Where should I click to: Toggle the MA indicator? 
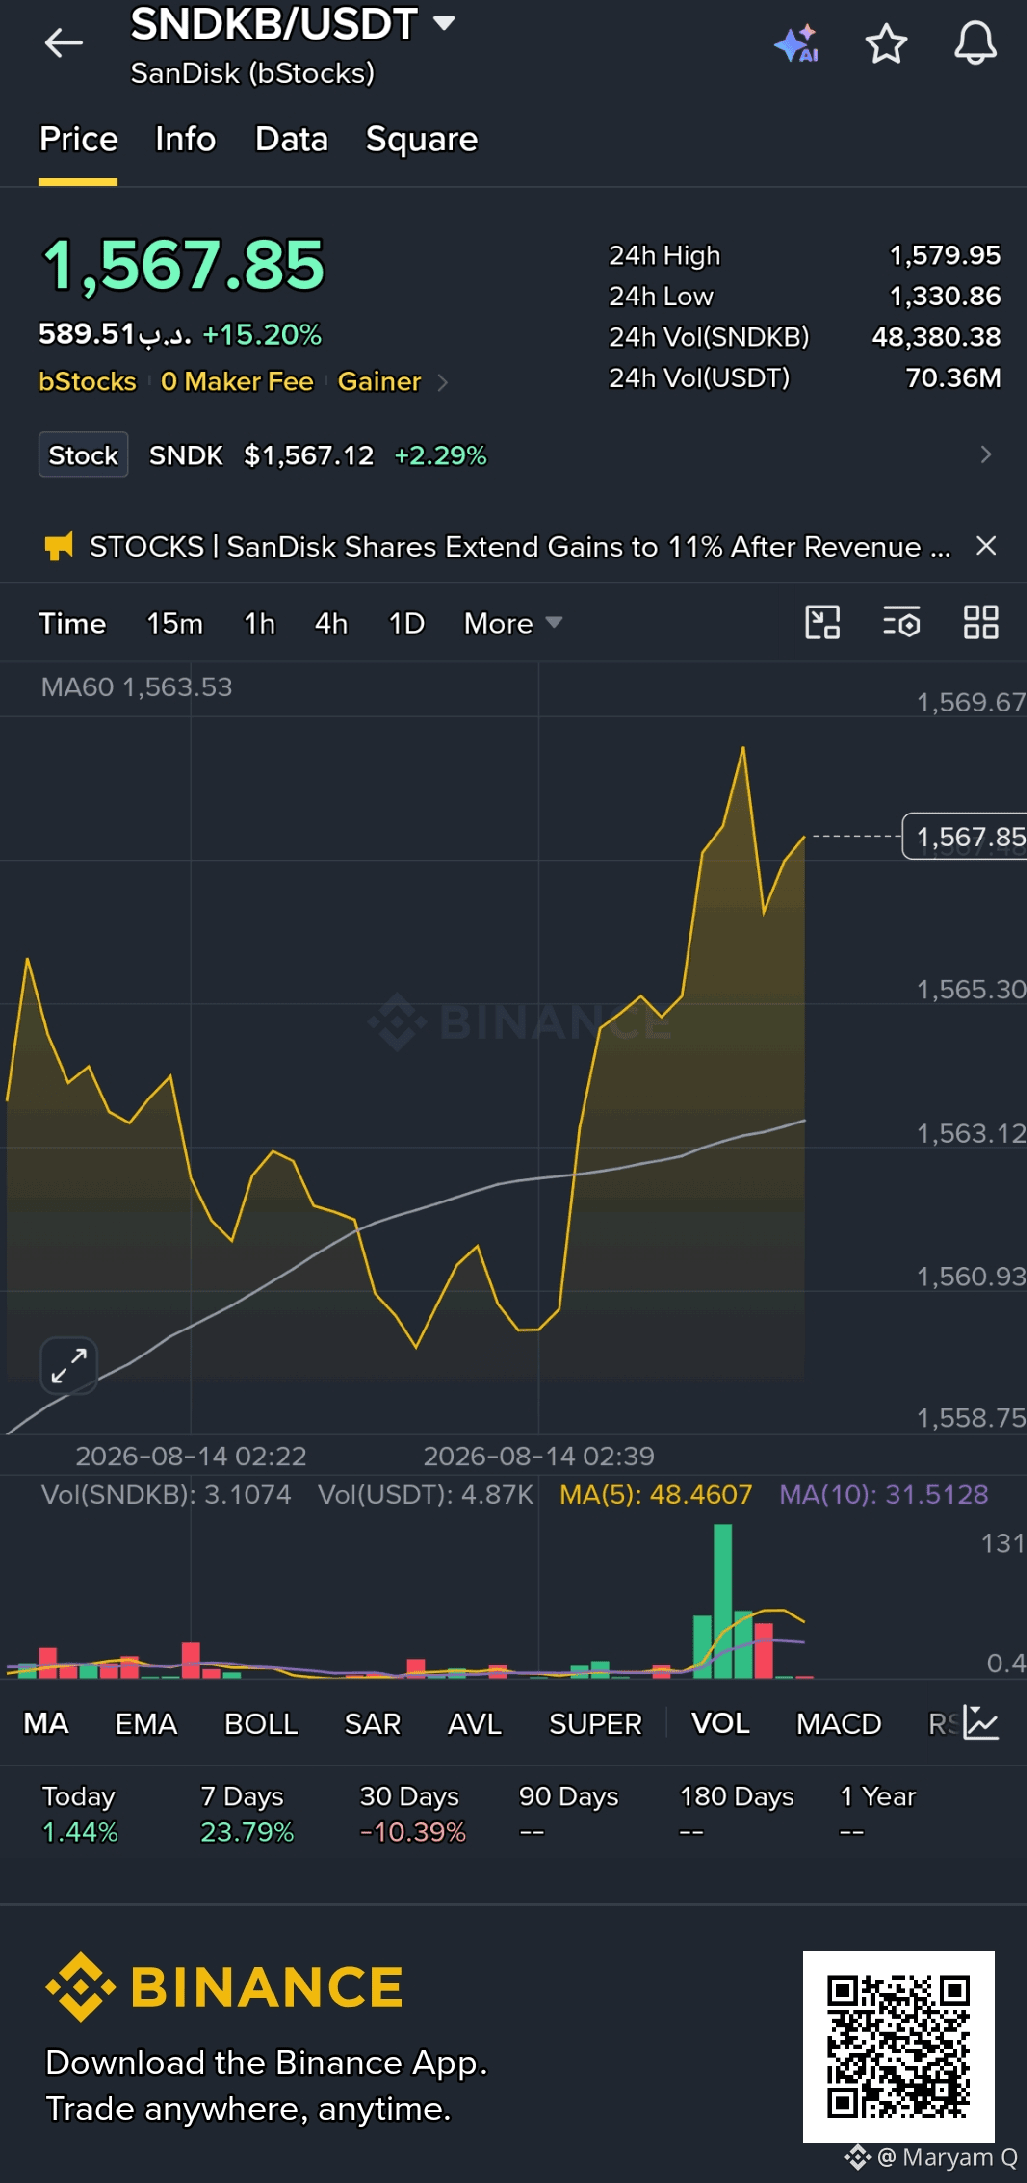pos(46,1723)
